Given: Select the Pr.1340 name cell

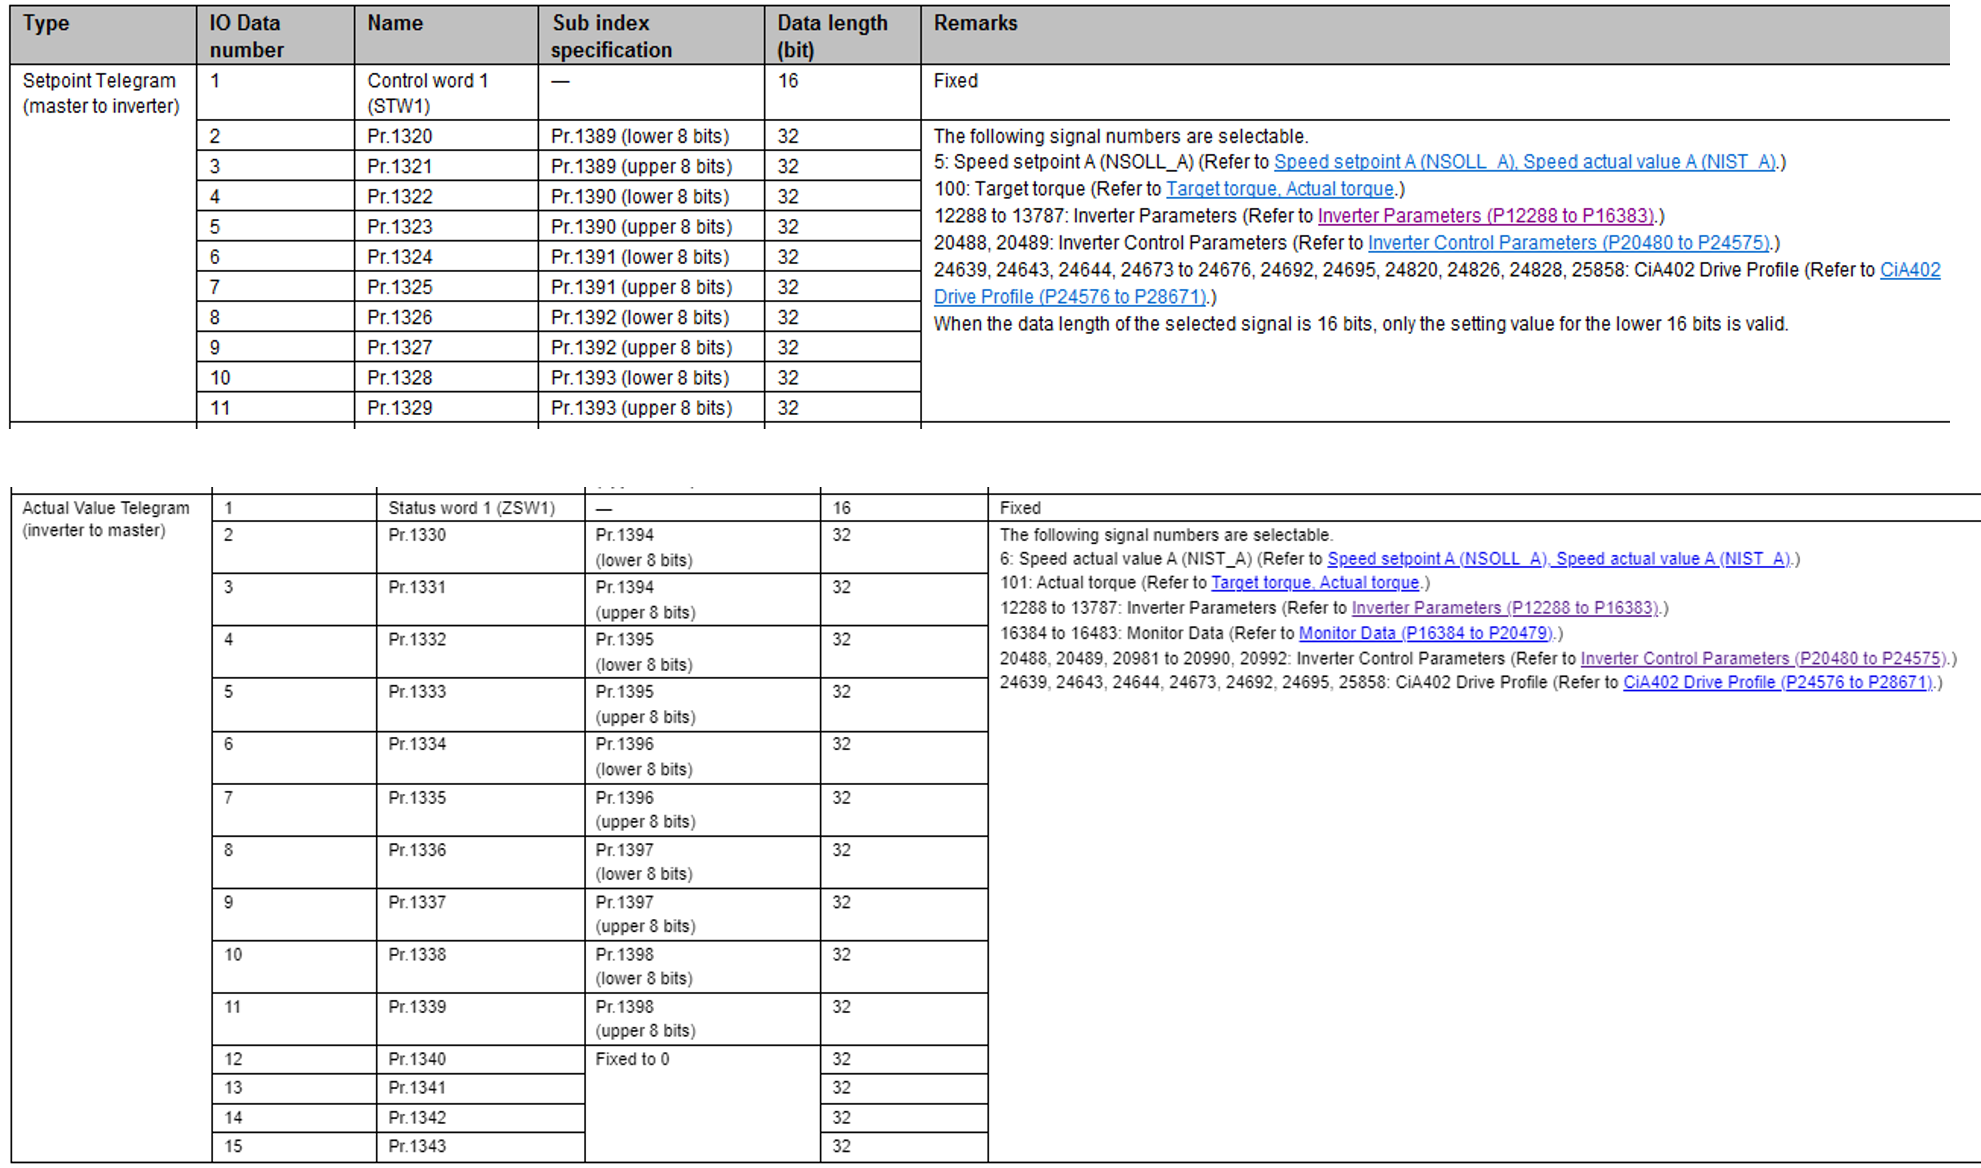Looking at the screenshot, I should click(x=480, y=1059).
